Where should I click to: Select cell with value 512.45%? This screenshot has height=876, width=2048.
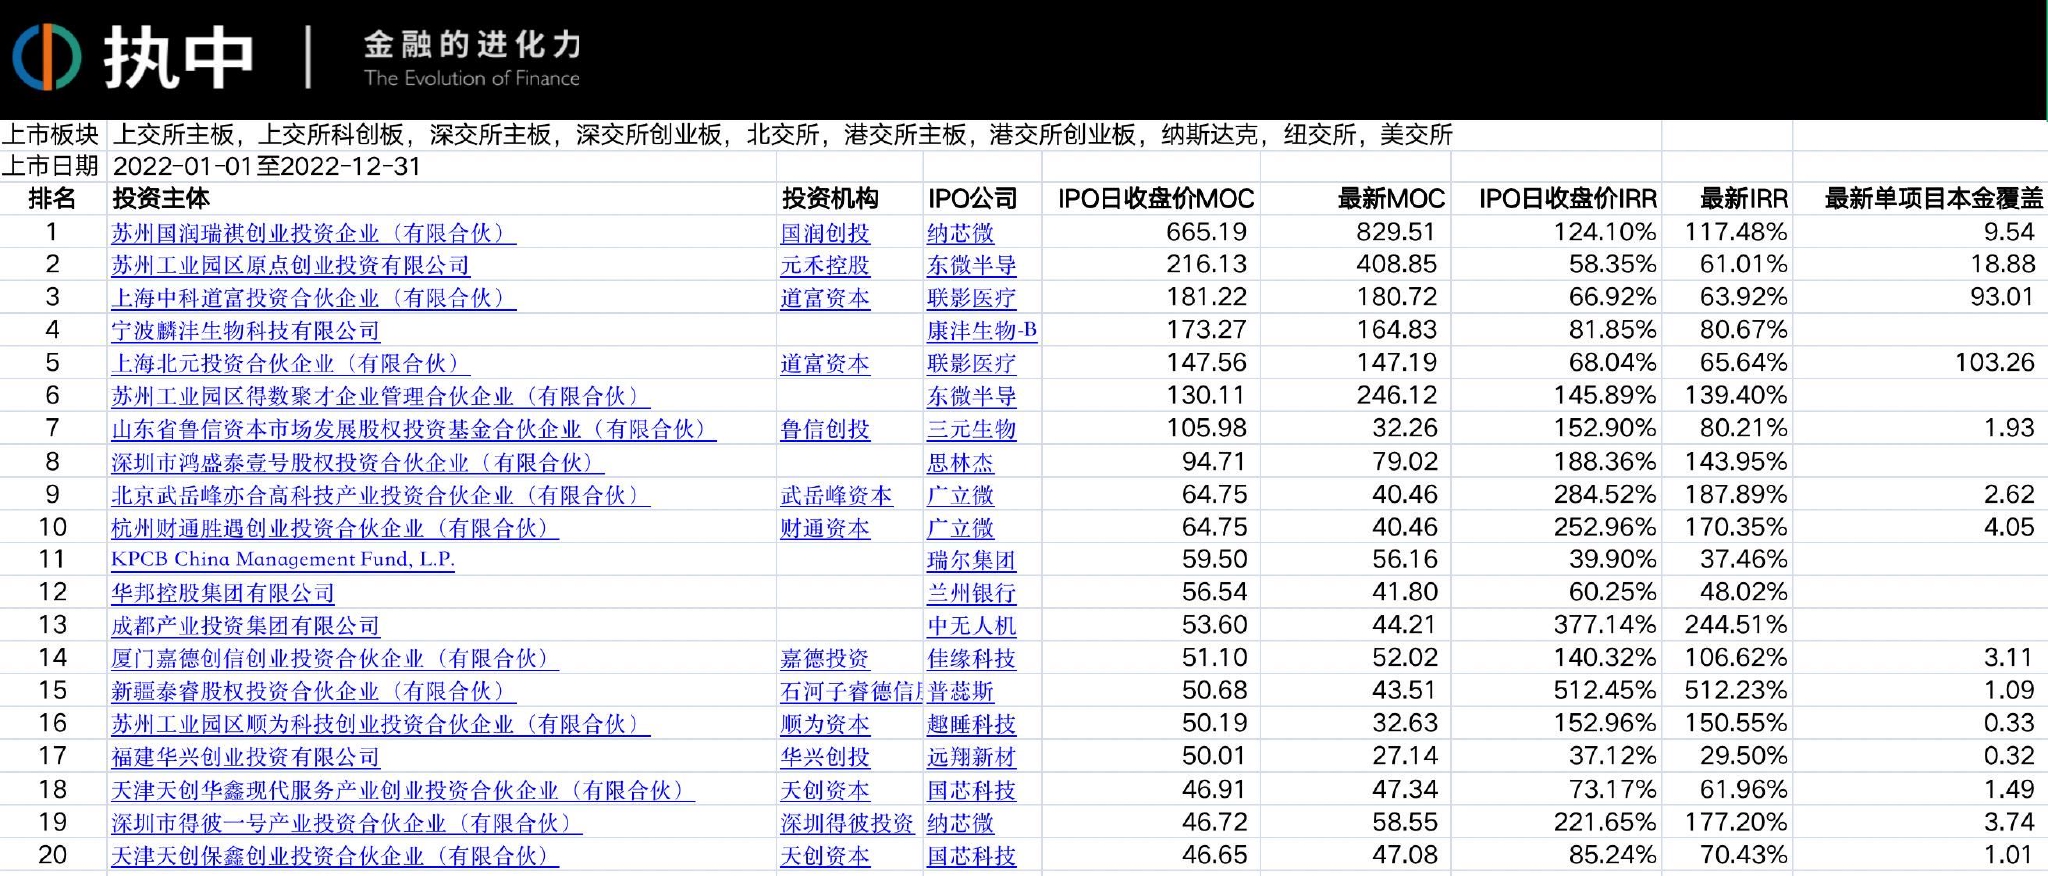coord(1604,691)
